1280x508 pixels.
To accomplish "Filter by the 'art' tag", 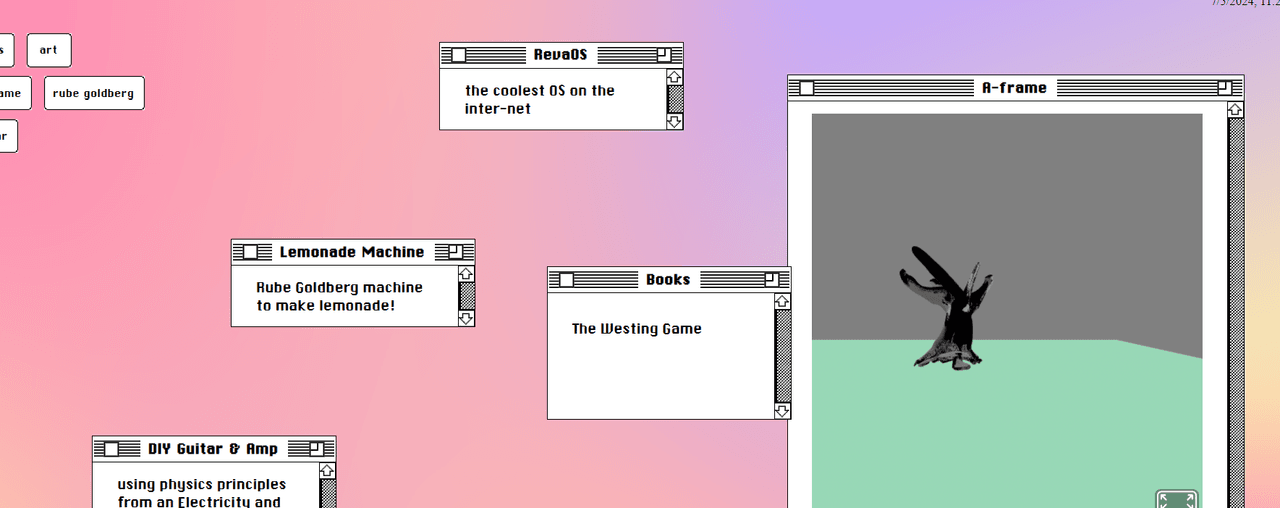I will 49,50.
